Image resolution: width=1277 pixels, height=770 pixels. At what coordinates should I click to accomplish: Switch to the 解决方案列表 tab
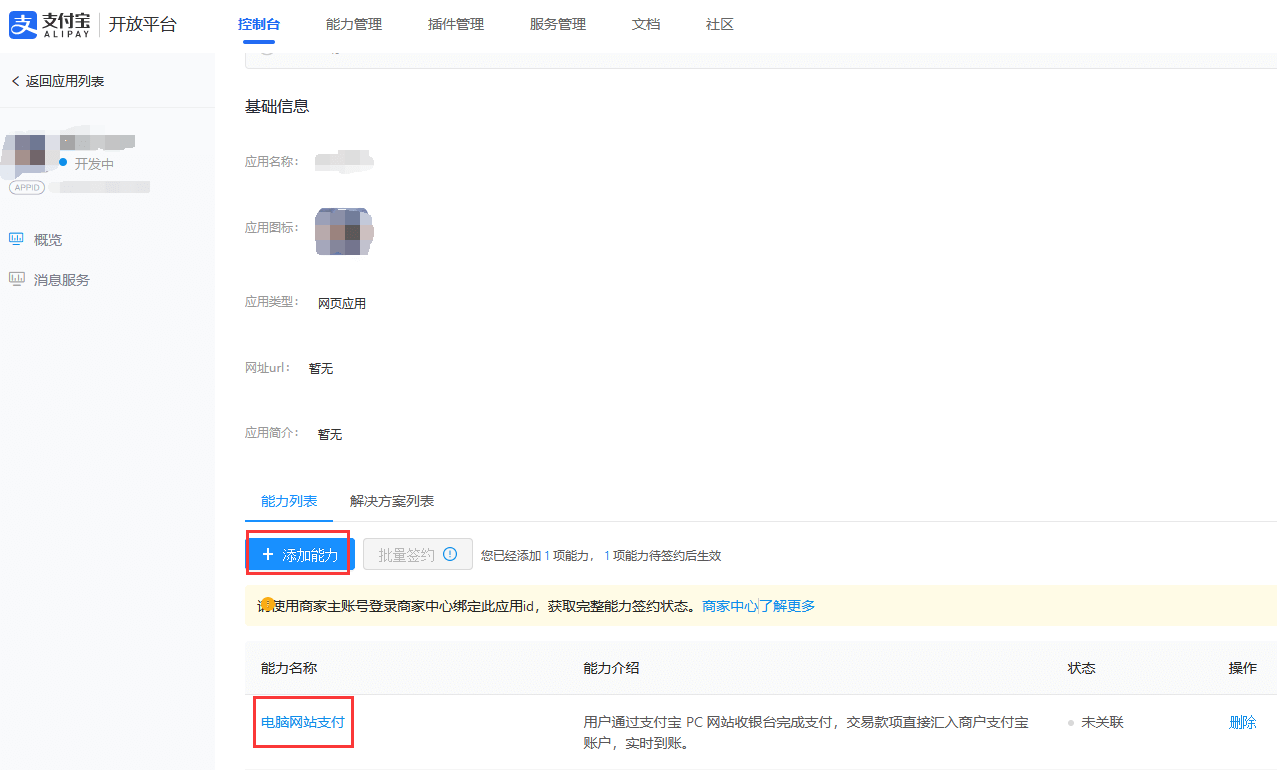[392, 501]
